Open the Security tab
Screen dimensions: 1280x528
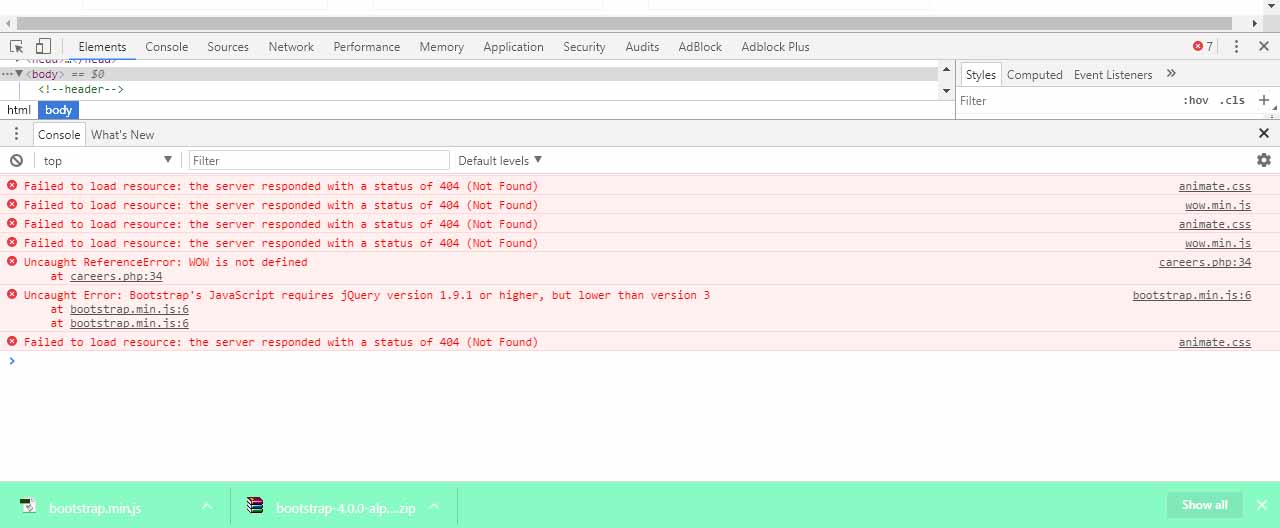(584, 47)
